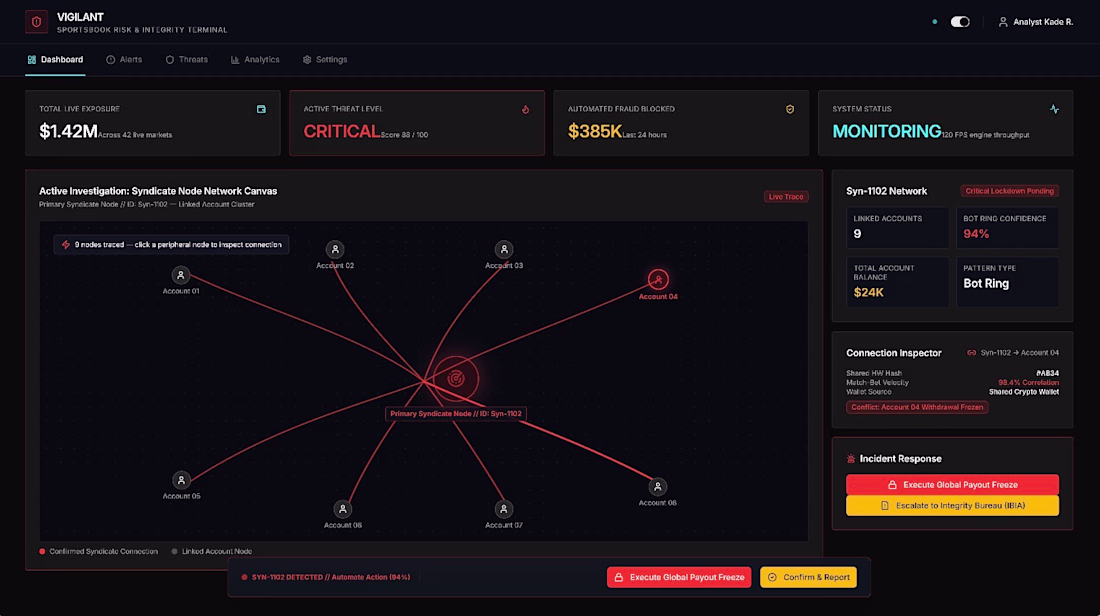Click the MONITORING system status text
The image size is (1100, 616).
(887, 131)
